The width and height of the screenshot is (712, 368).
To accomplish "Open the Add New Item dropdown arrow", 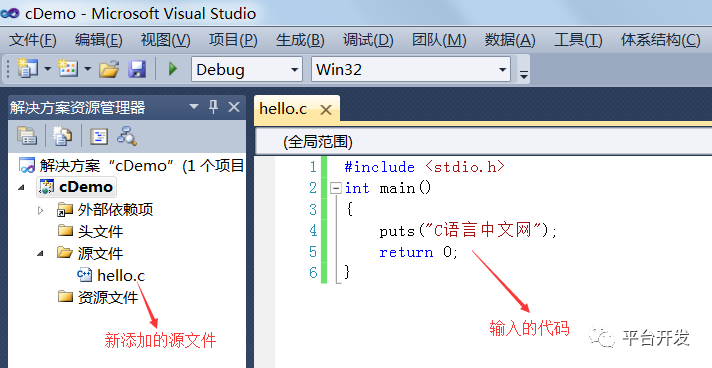I will (x=88, y=69).
